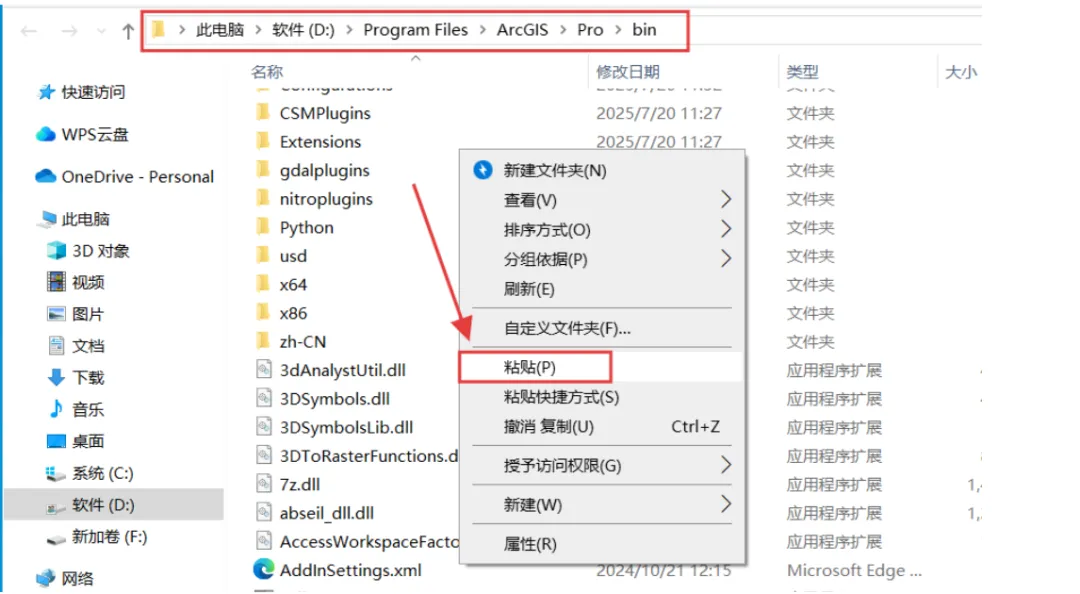
Task: Open 图片 picture icon in sidebar
Action: [56, 314]
